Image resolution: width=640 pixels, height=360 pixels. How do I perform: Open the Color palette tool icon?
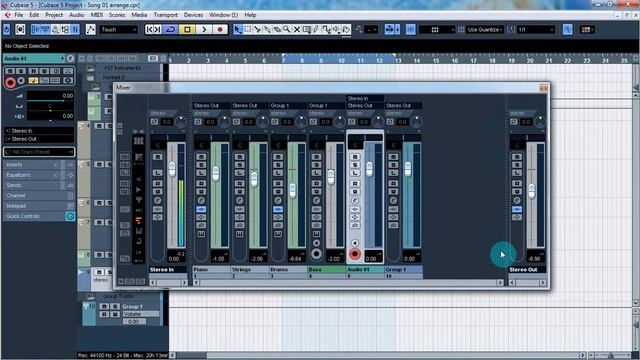point(586,29)
